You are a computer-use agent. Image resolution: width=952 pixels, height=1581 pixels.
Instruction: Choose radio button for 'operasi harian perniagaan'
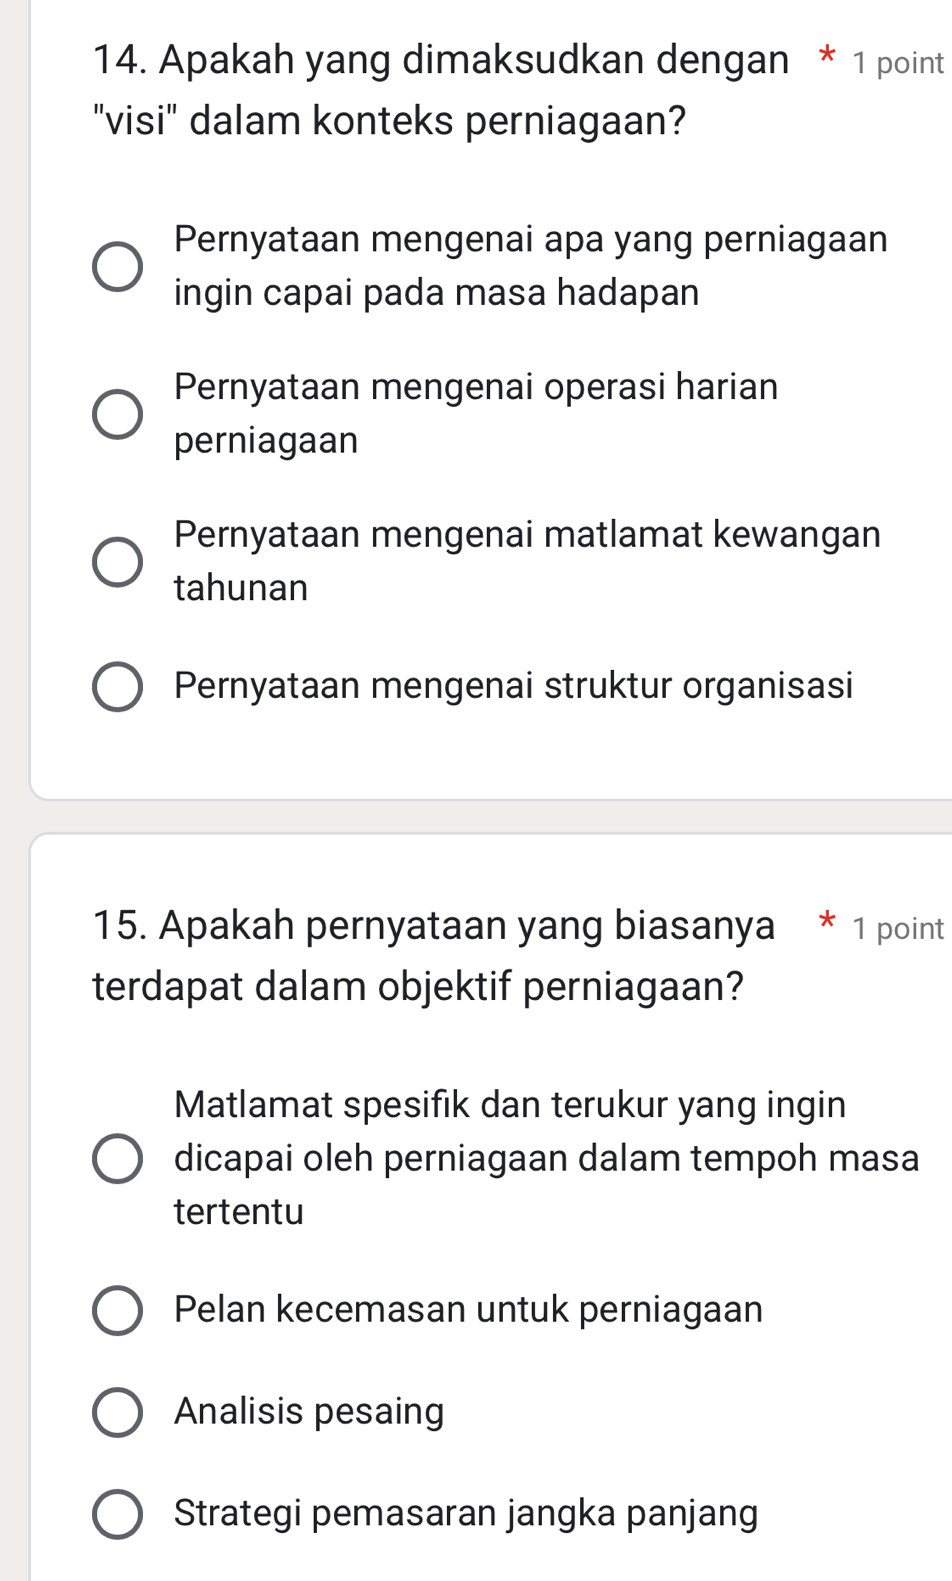tap(118, 414)
